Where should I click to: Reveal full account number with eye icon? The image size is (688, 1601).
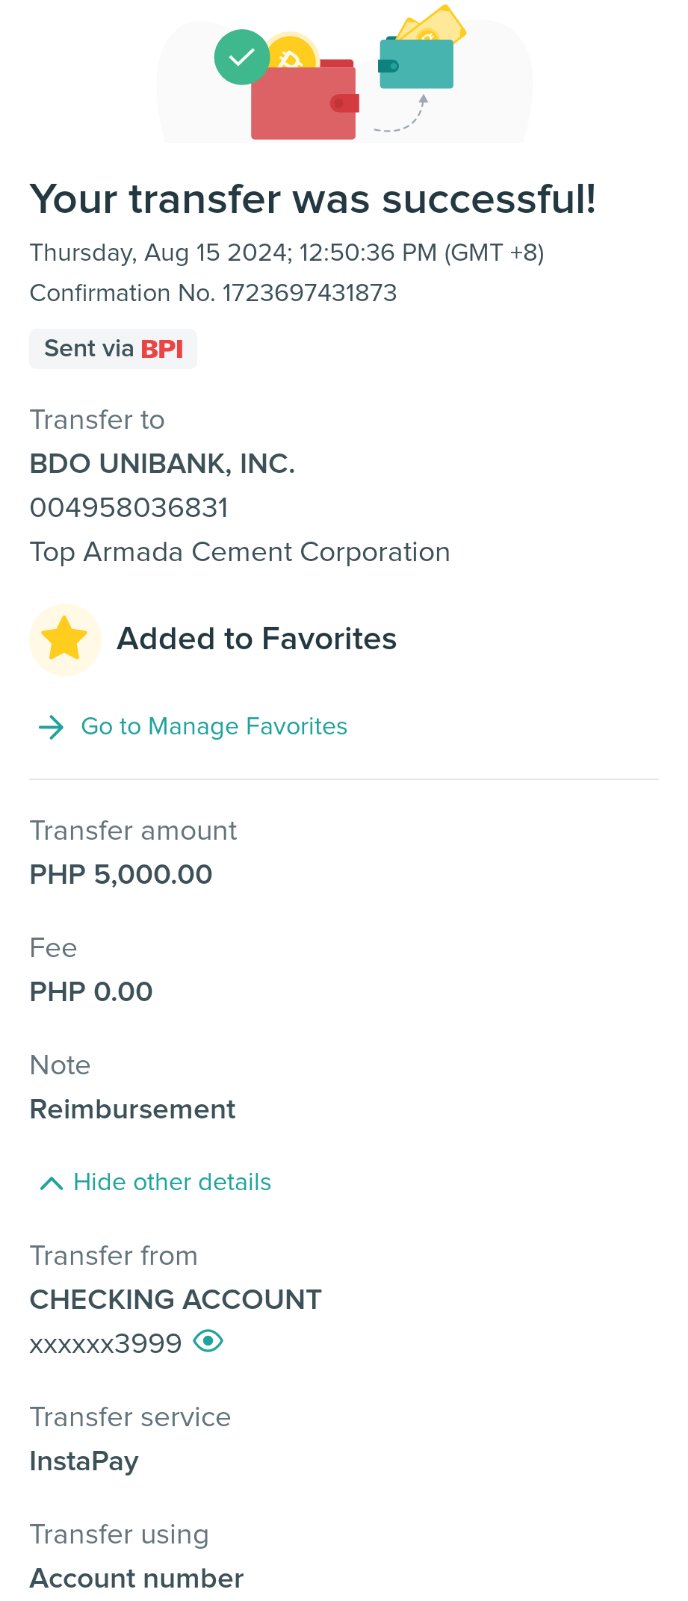[208, 1341]
